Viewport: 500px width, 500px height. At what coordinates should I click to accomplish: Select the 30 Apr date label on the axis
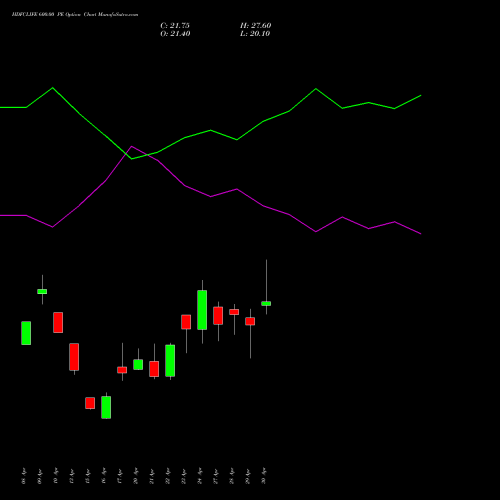coord(264,476)
